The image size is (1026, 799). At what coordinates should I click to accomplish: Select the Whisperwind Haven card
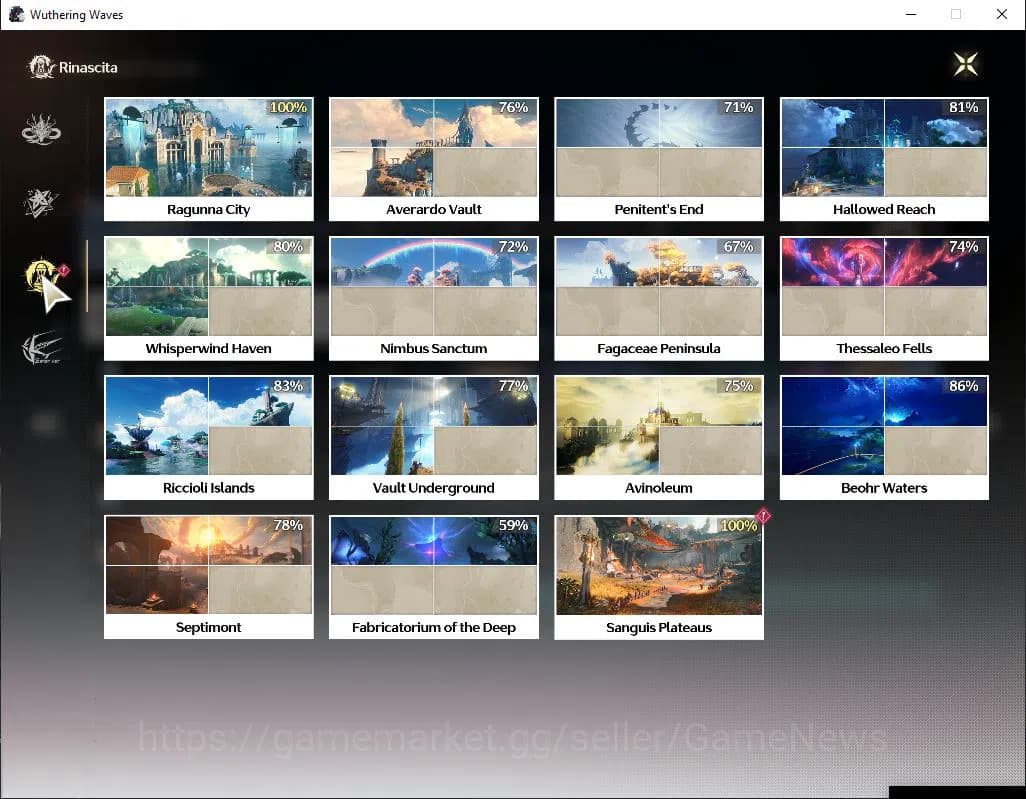coord(209,297)
